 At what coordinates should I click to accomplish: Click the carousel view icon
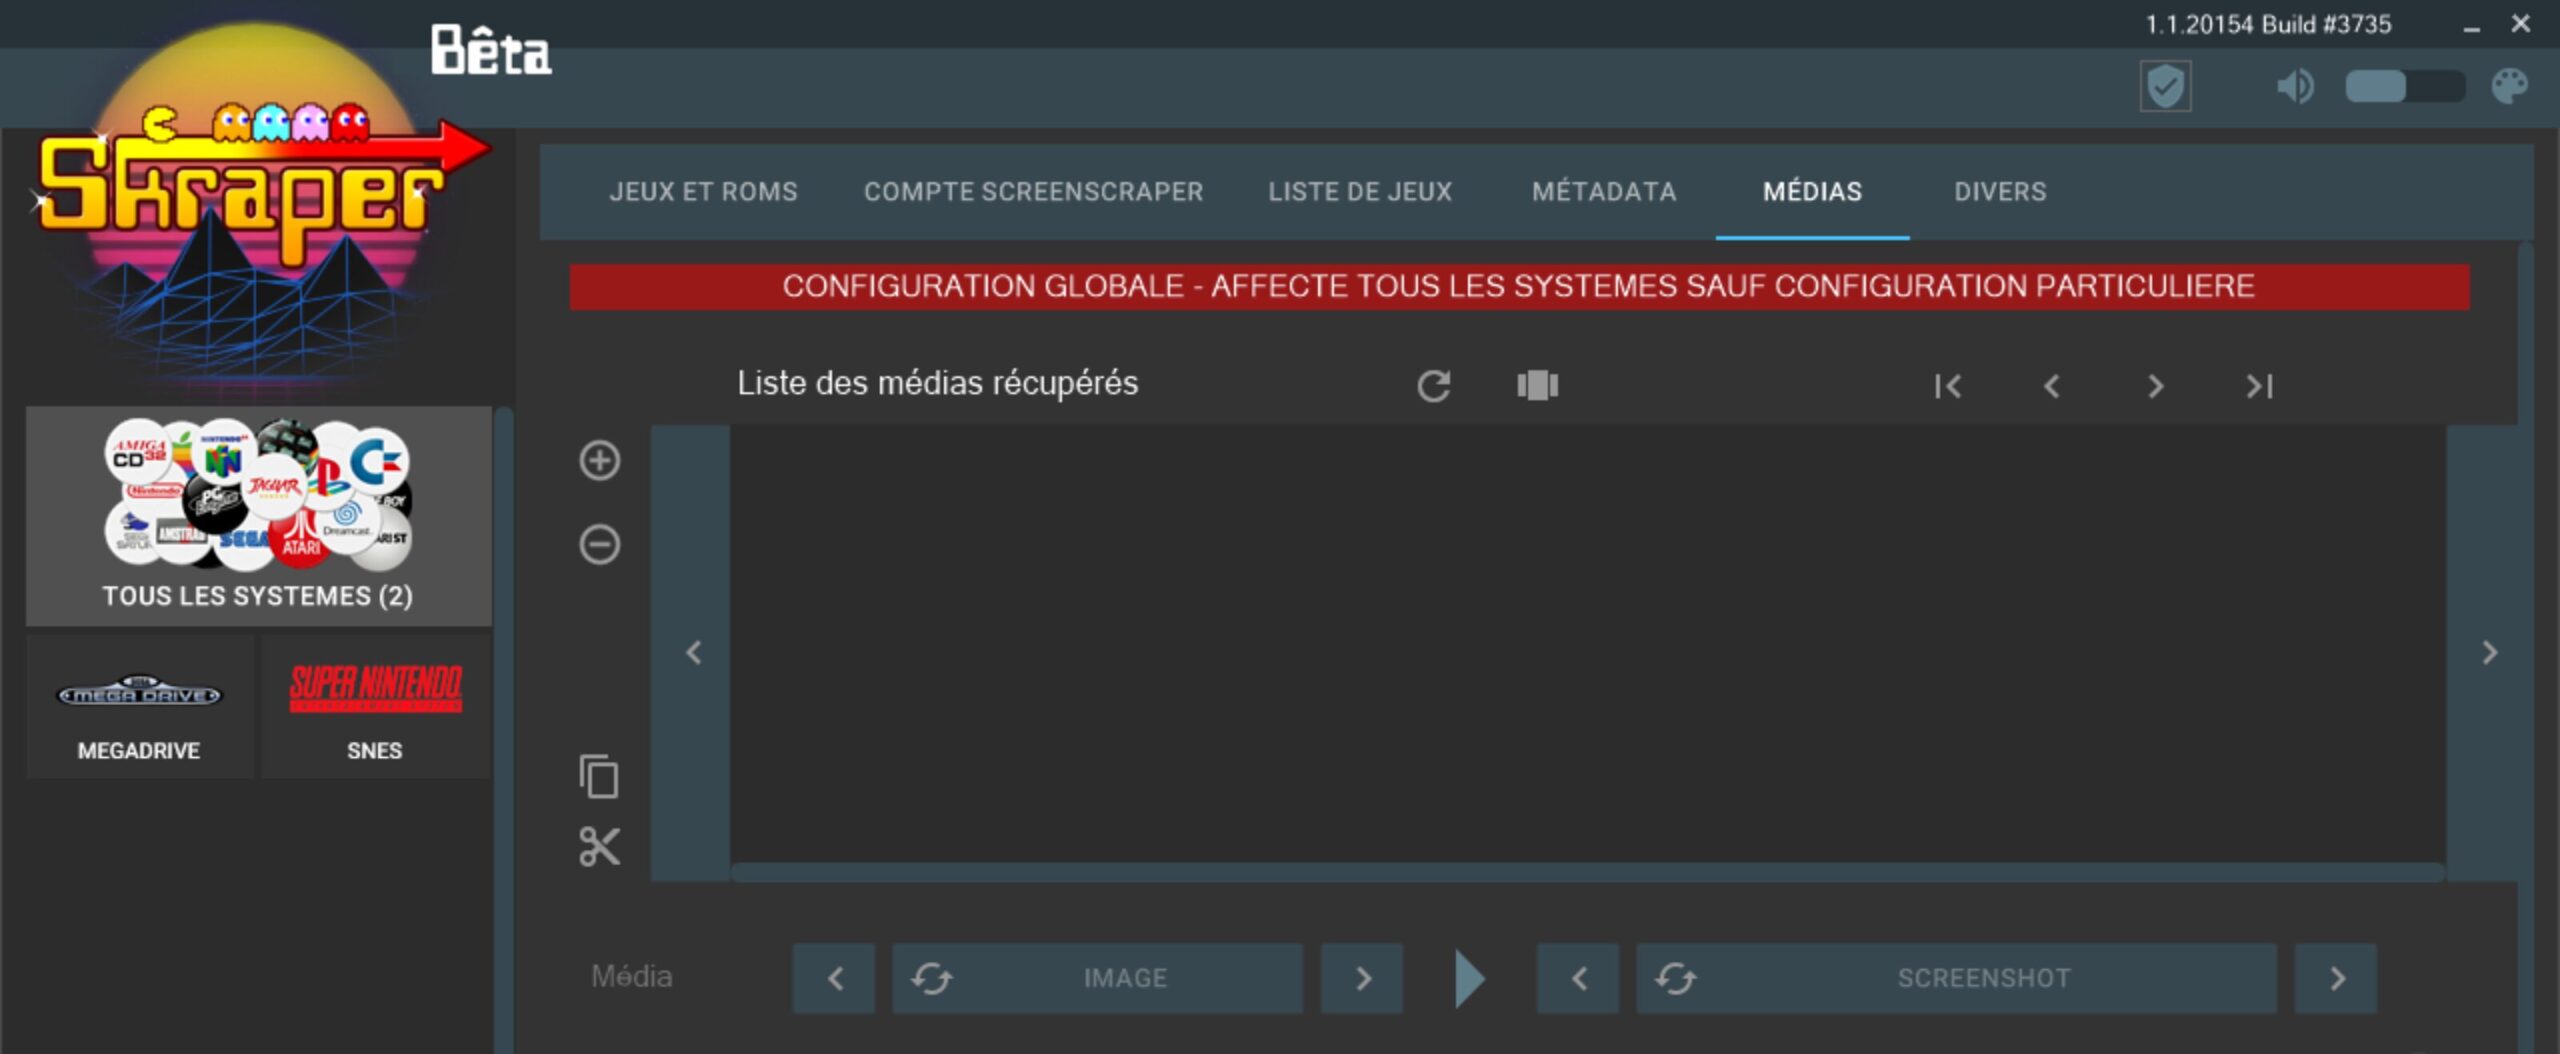coord(1538,385)
